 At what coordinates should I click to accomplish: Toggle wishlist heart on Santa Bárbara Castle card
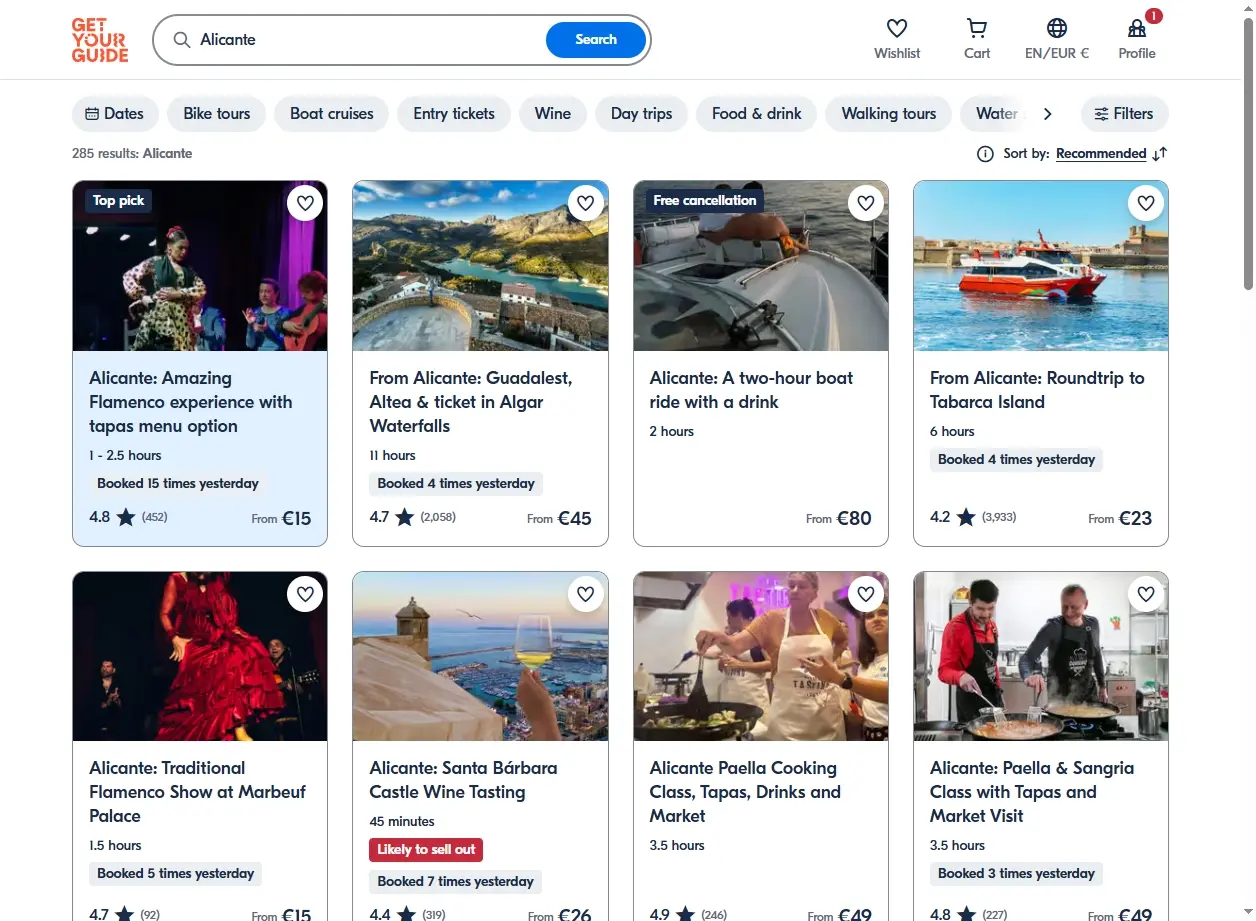tap(586, 594)
